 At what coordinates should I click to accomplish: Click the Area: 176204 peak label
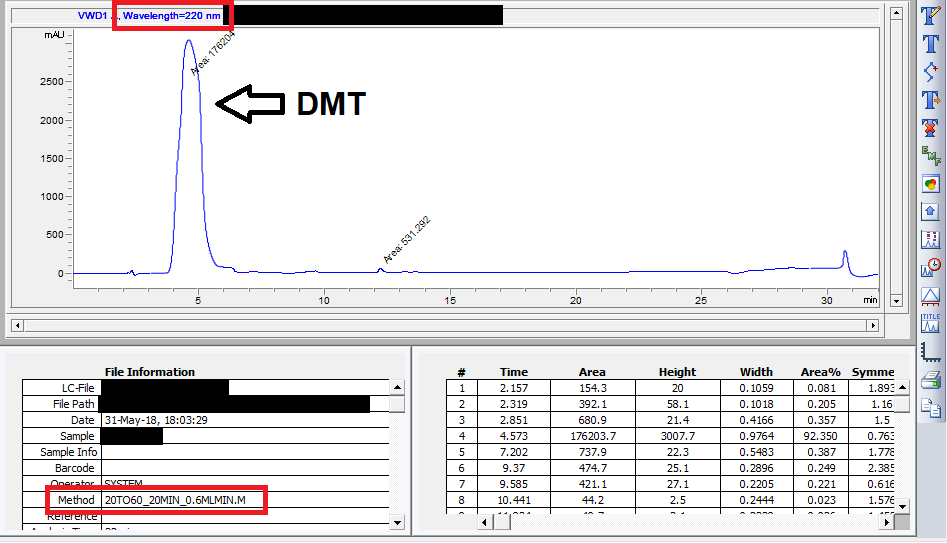point(213,53)
